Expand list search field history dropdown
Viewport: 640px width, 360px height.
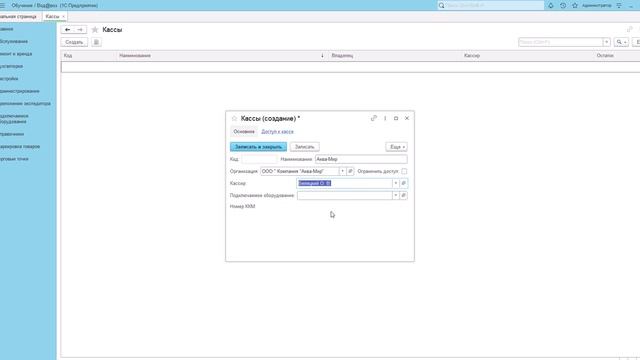[607, 42]
